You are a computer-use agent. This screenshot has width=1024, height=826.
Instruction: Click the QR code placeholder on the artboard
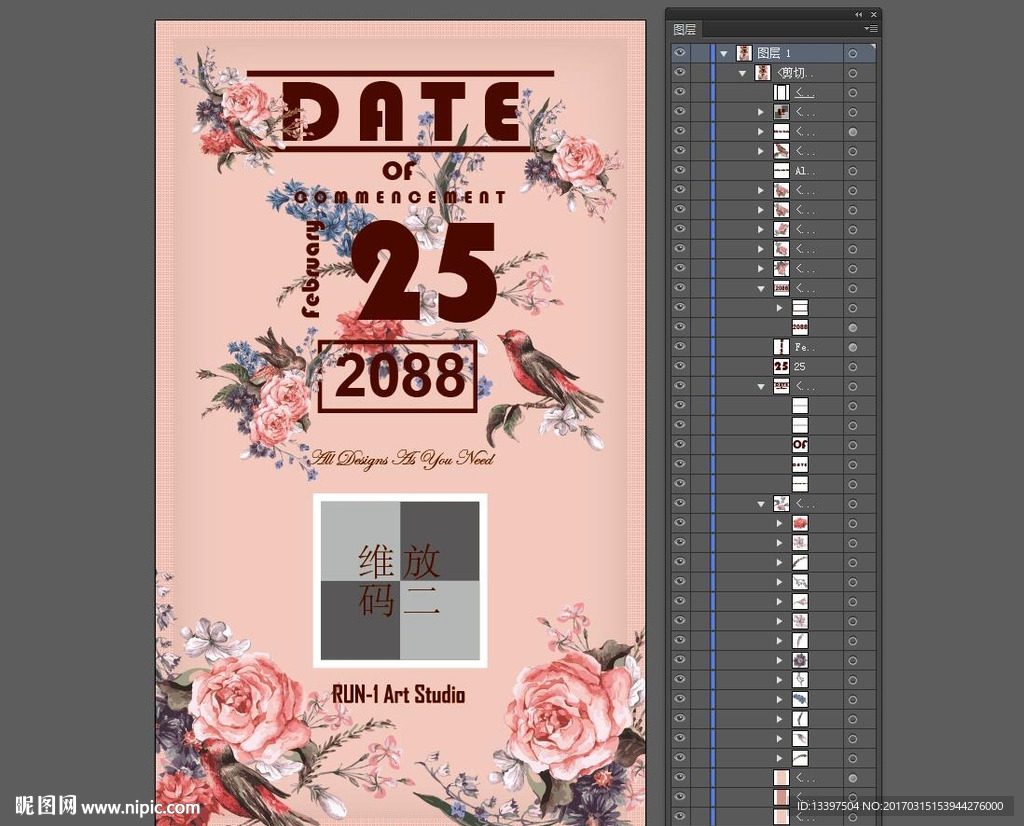400,580
